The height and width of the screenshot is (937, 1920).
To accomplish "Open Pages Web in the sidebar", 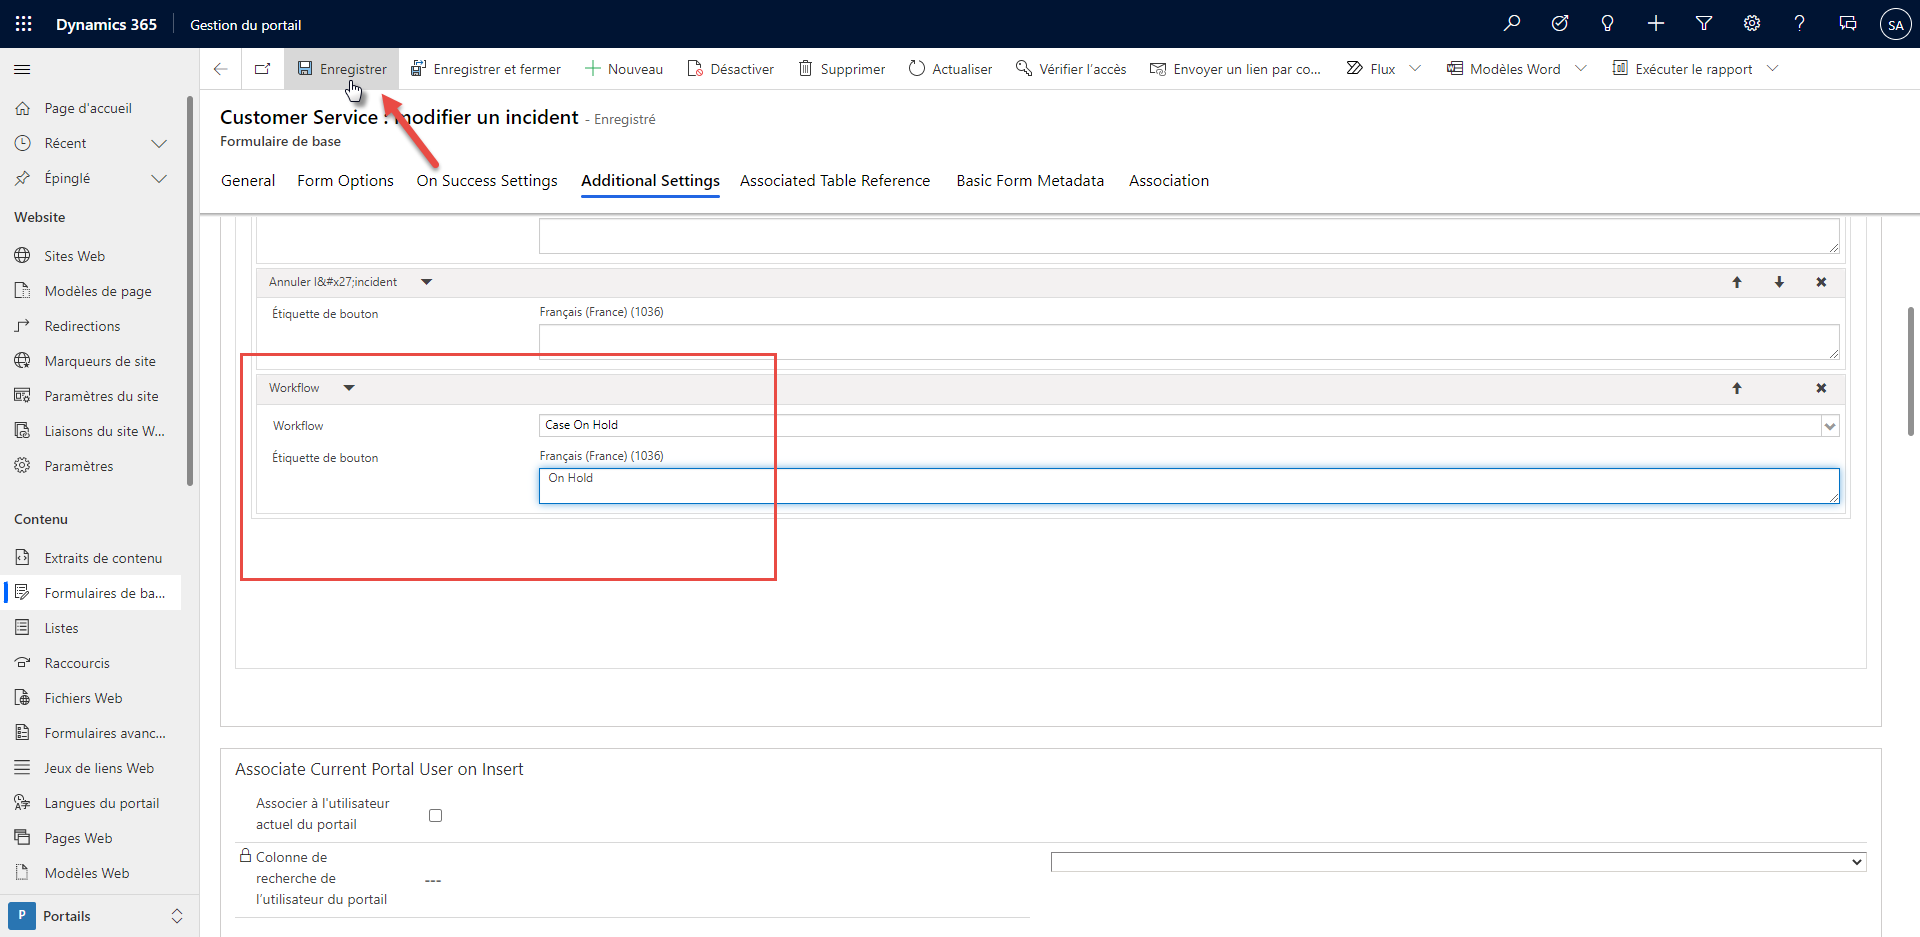I will (x=78, y=838).
